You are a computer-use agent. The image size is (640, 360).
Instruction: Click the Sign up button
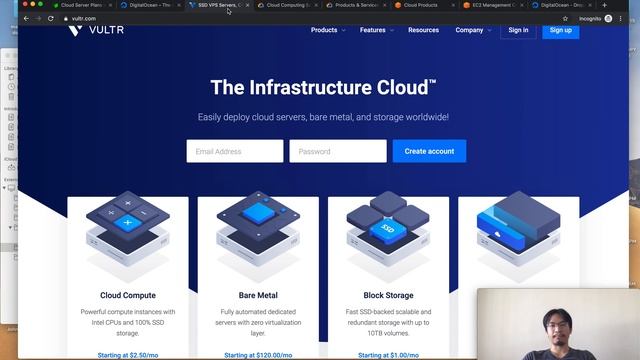click(x=561, y=30)
